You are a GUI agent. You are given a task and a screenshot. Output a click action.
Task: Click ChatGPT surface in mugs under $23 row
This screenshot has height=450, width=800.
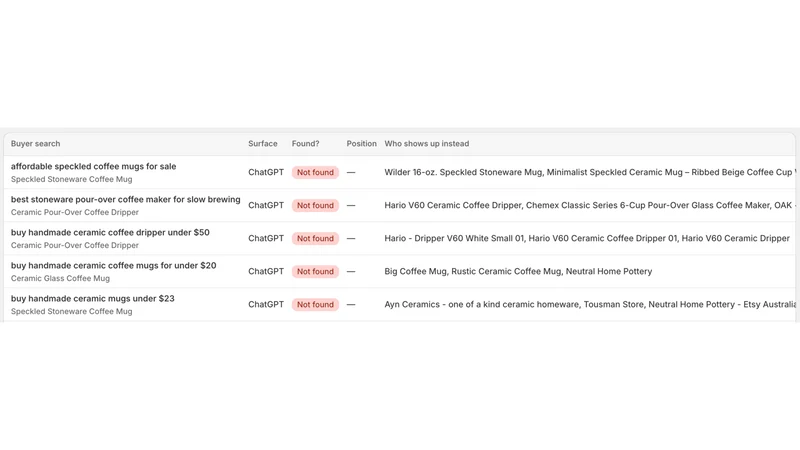[x=266, y=305]
